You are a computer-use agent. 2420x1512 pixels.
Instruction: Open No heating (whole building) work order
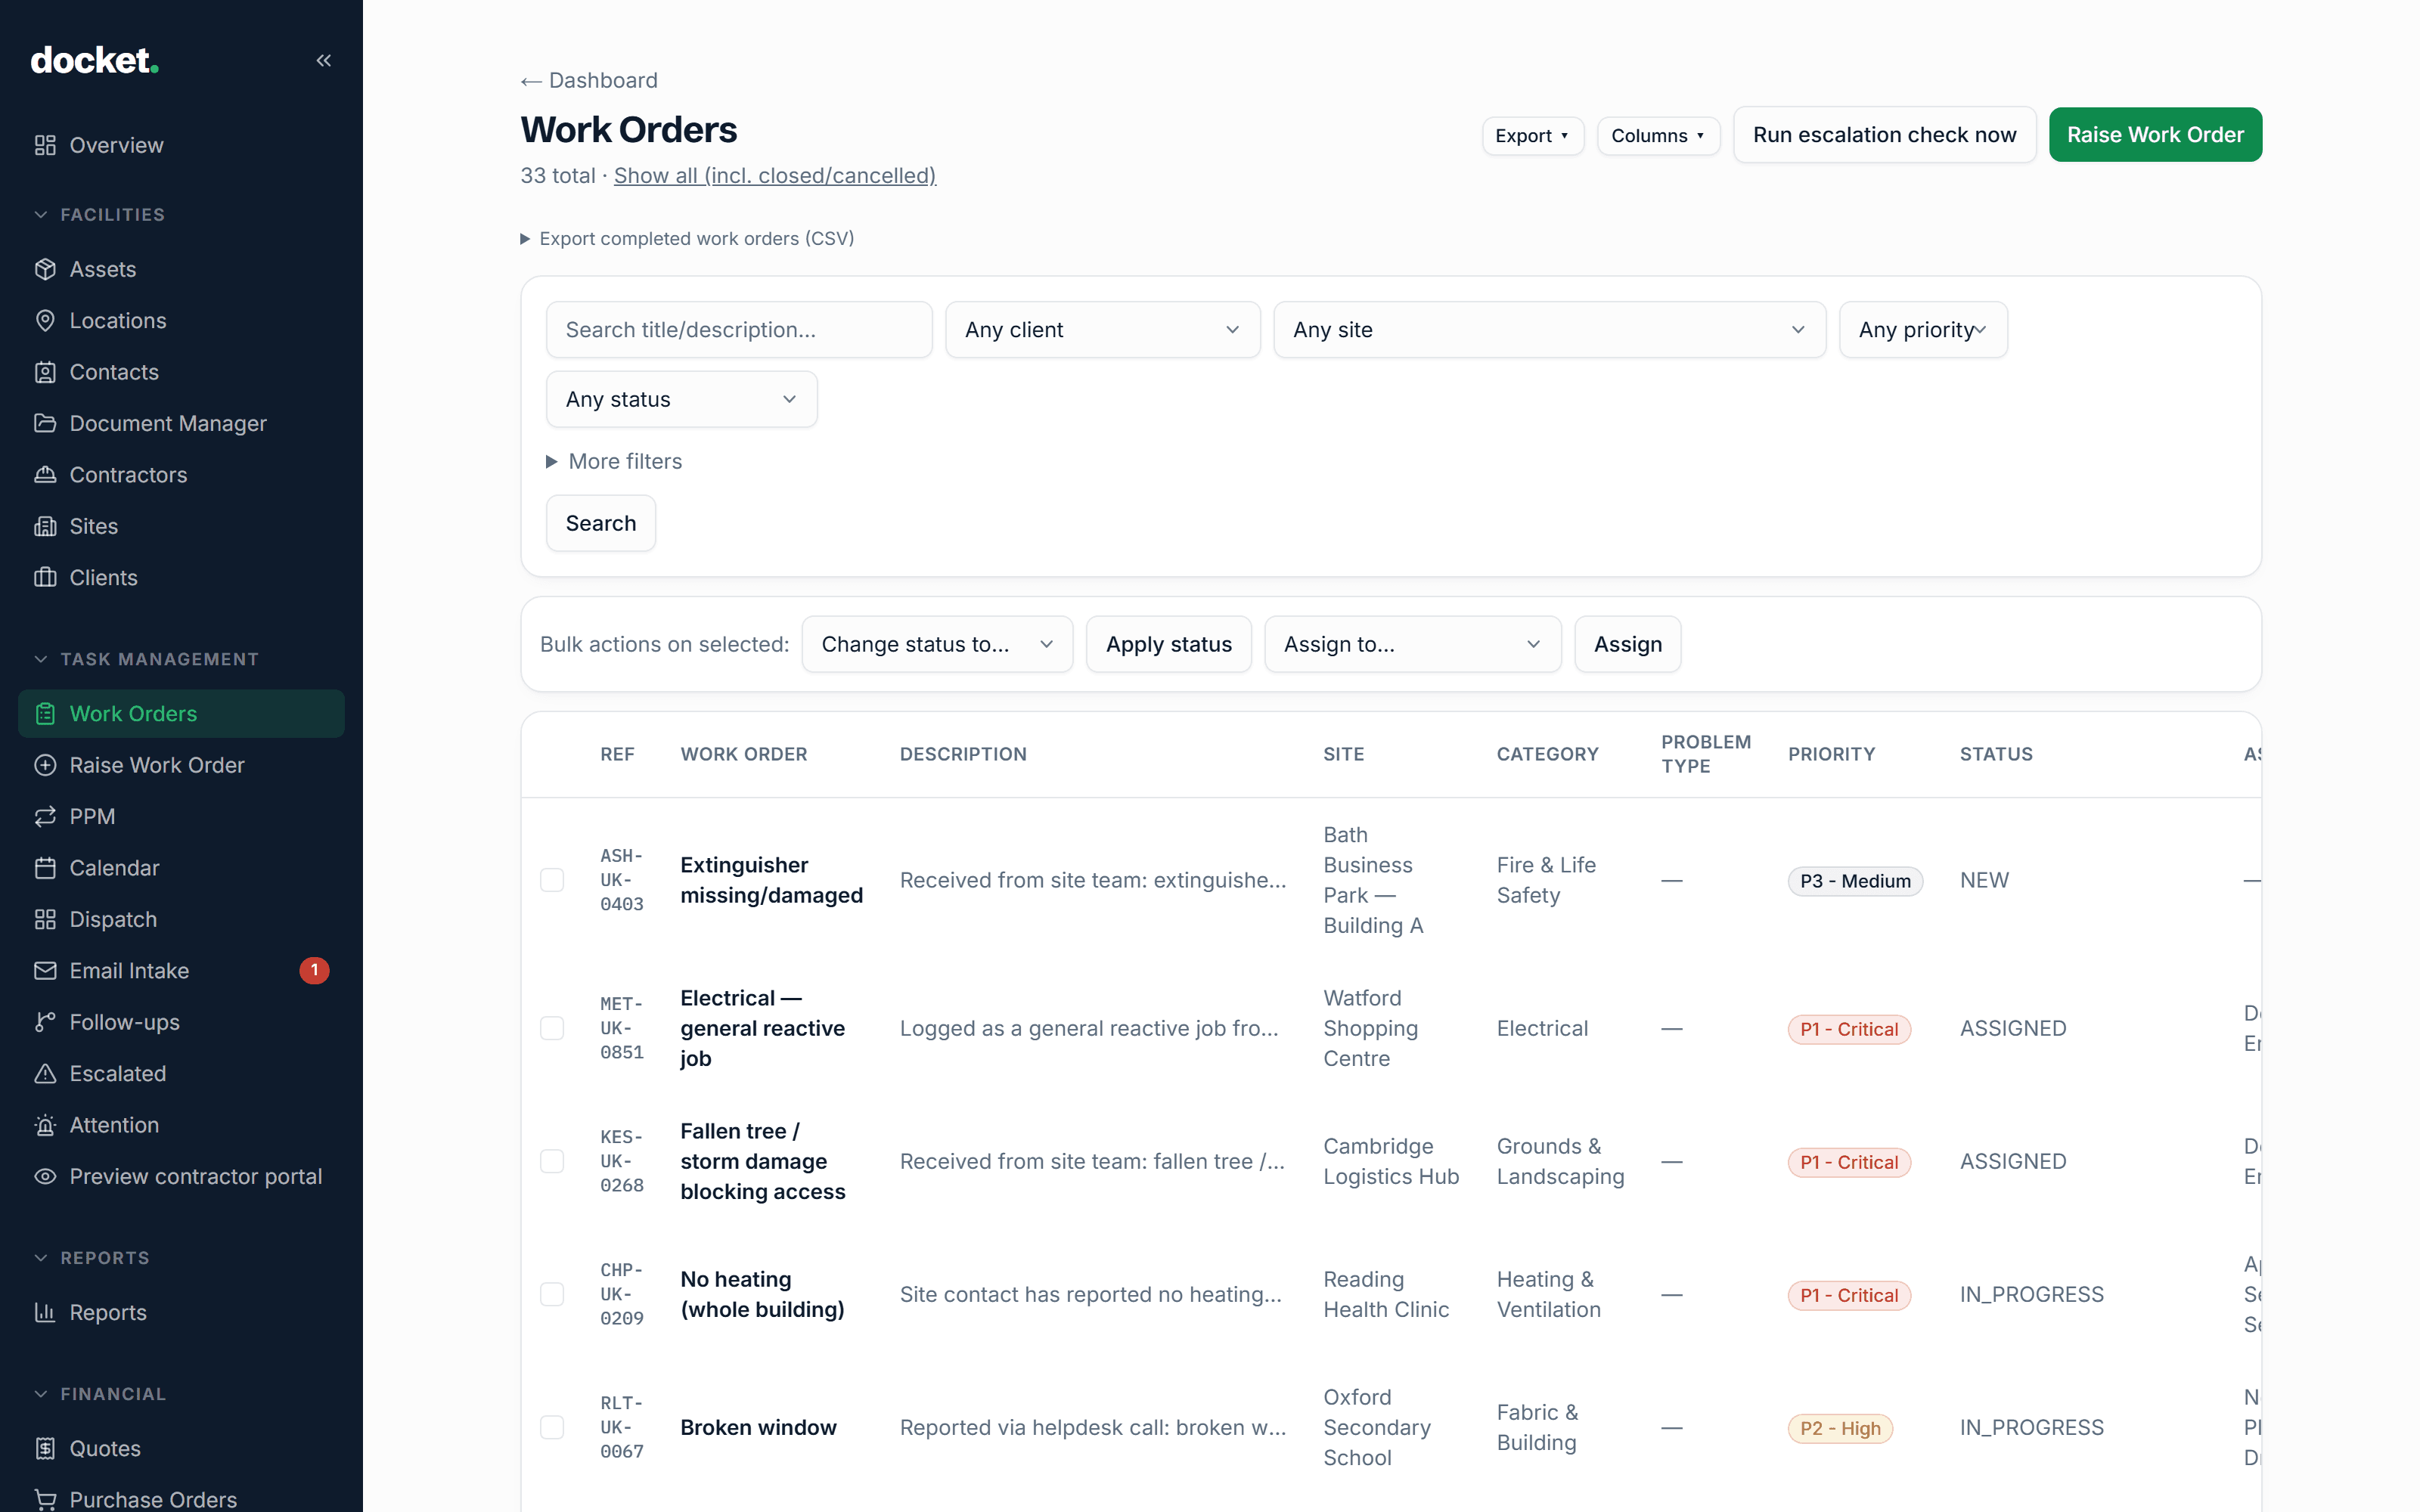pyautogui.click(x=762, y=1294)
